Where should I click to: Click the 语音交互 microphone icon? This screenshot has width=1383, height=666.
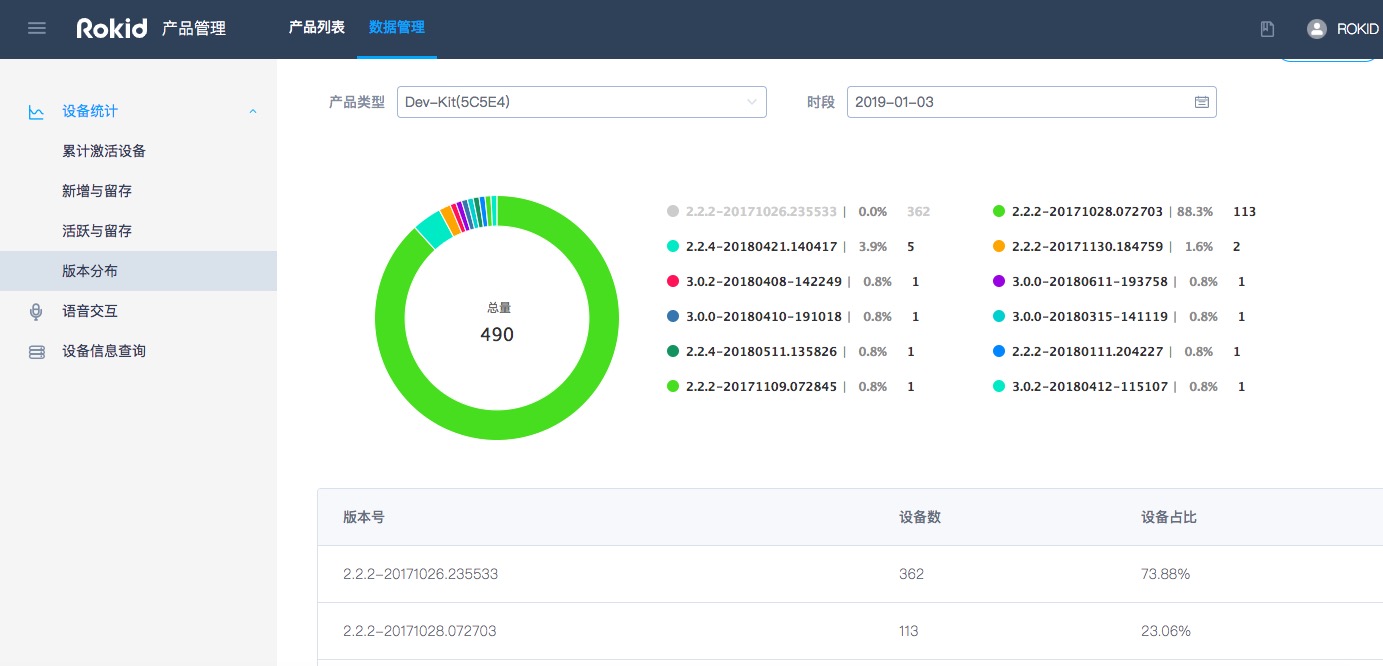click(x=36, y=312)
